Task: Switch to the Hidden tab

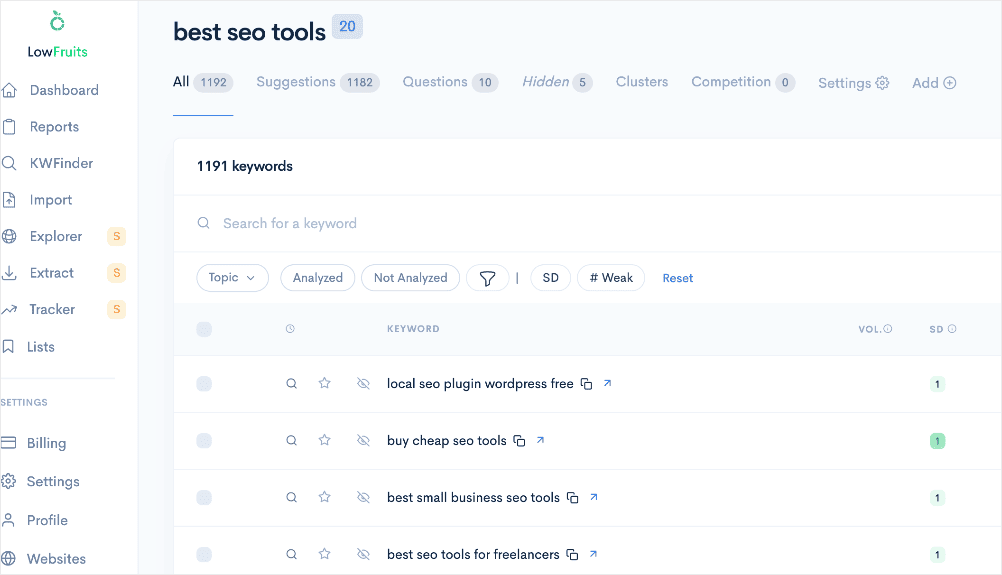Action: click(x=557, y=82)
